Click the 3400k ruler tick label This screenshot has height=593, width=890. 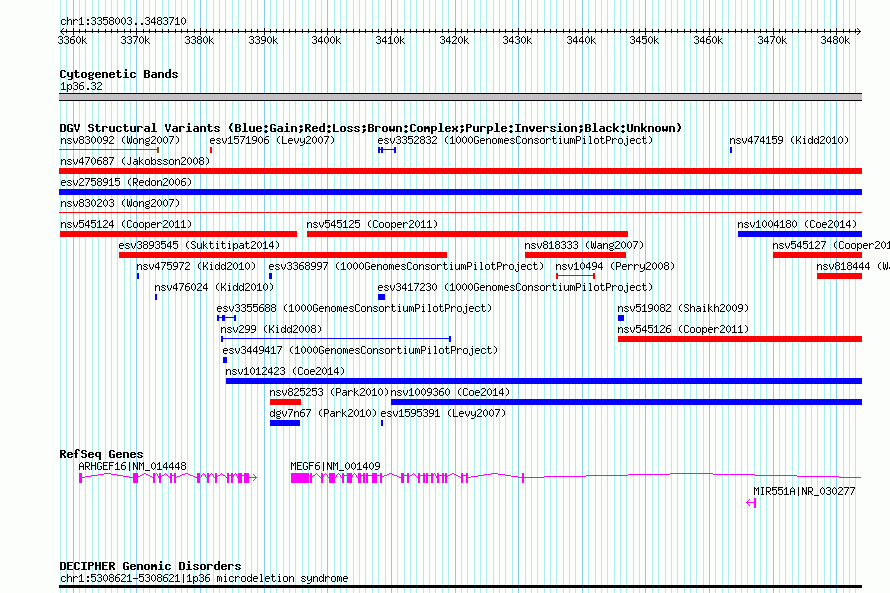click(x=326, y=41)
